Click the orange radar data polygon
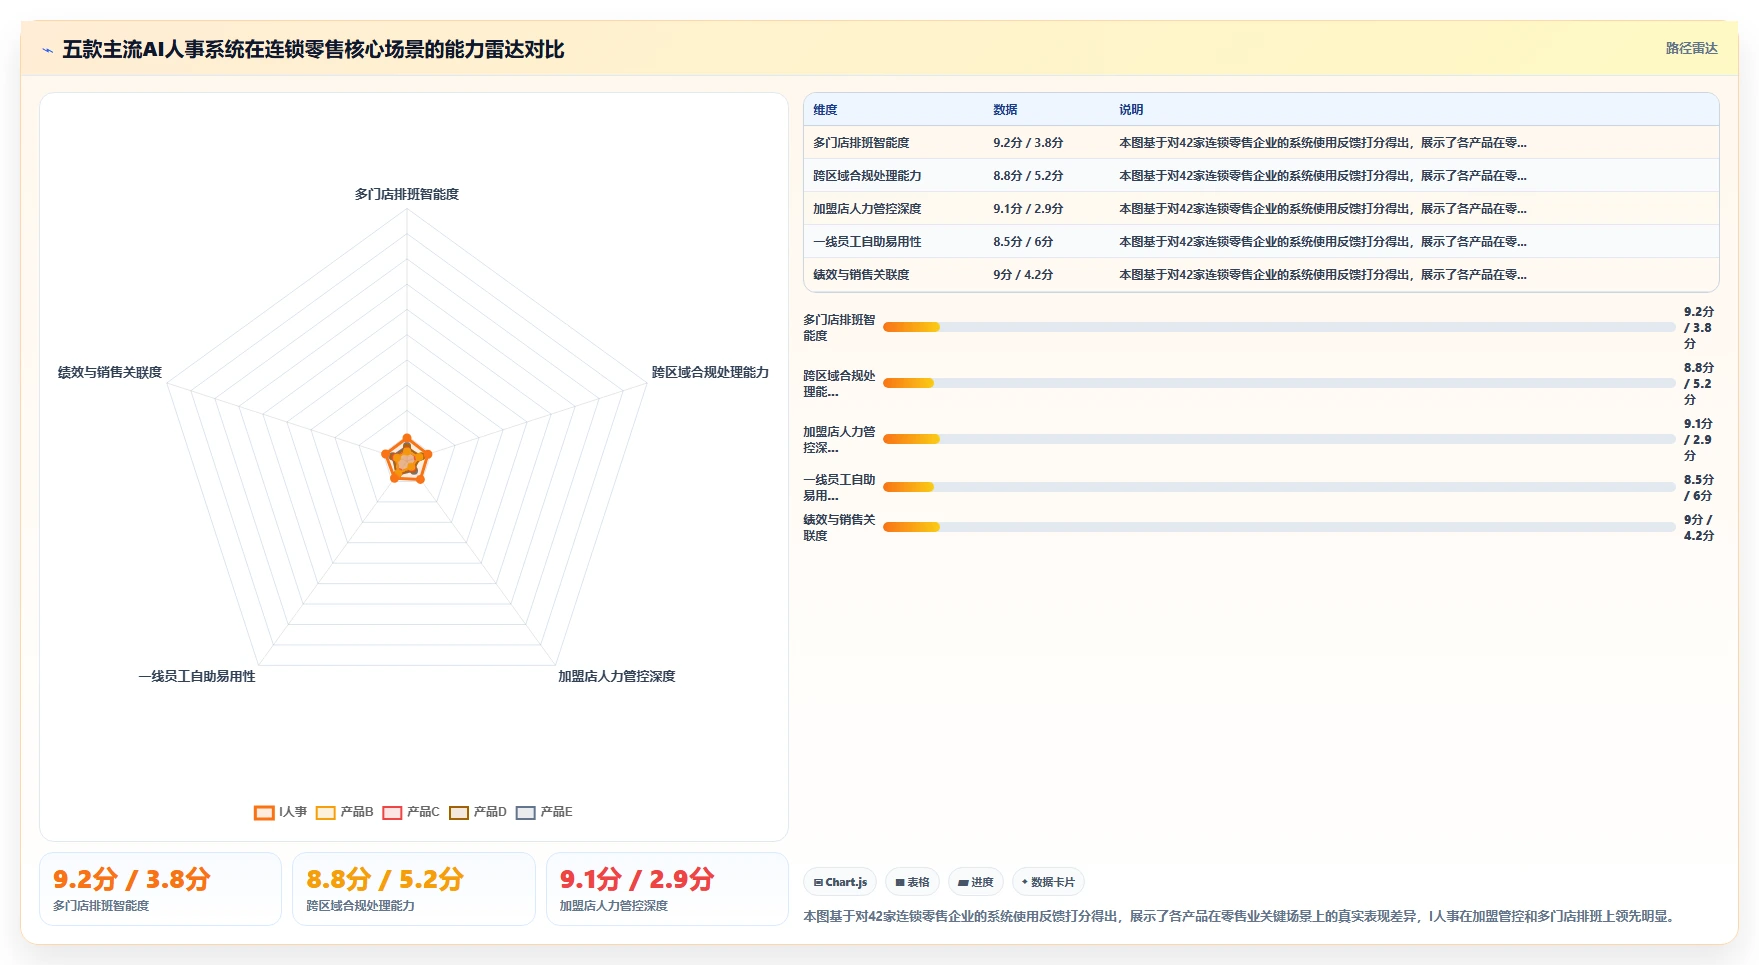The width and height of the screenshot is (1759, 965). click(x=407, y=461)
